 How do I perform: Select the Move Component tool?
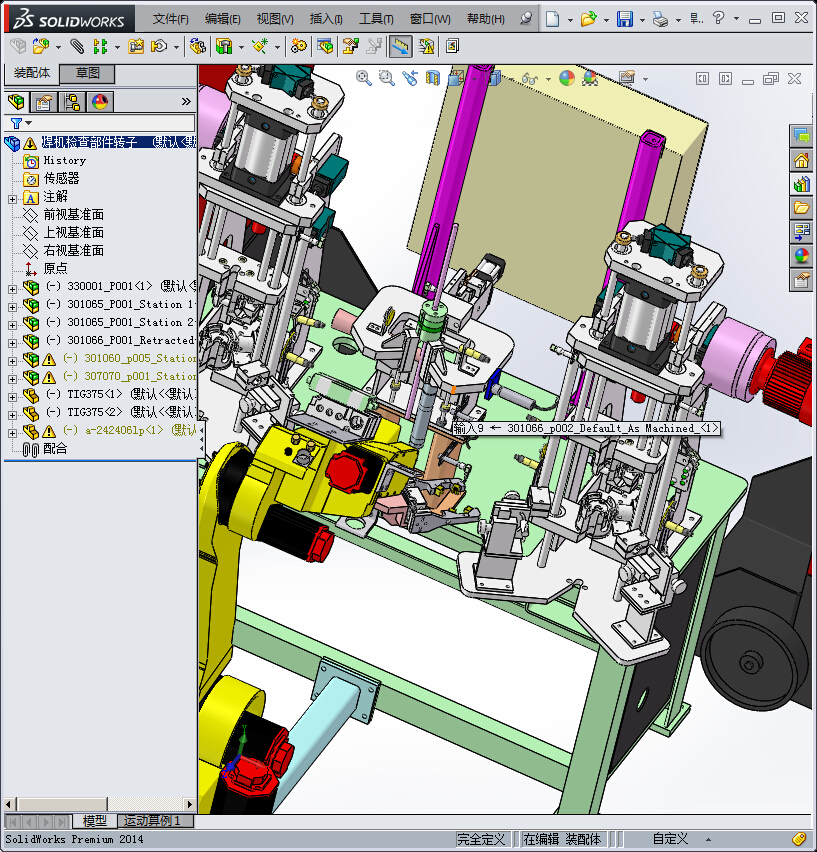pos(159,47)
